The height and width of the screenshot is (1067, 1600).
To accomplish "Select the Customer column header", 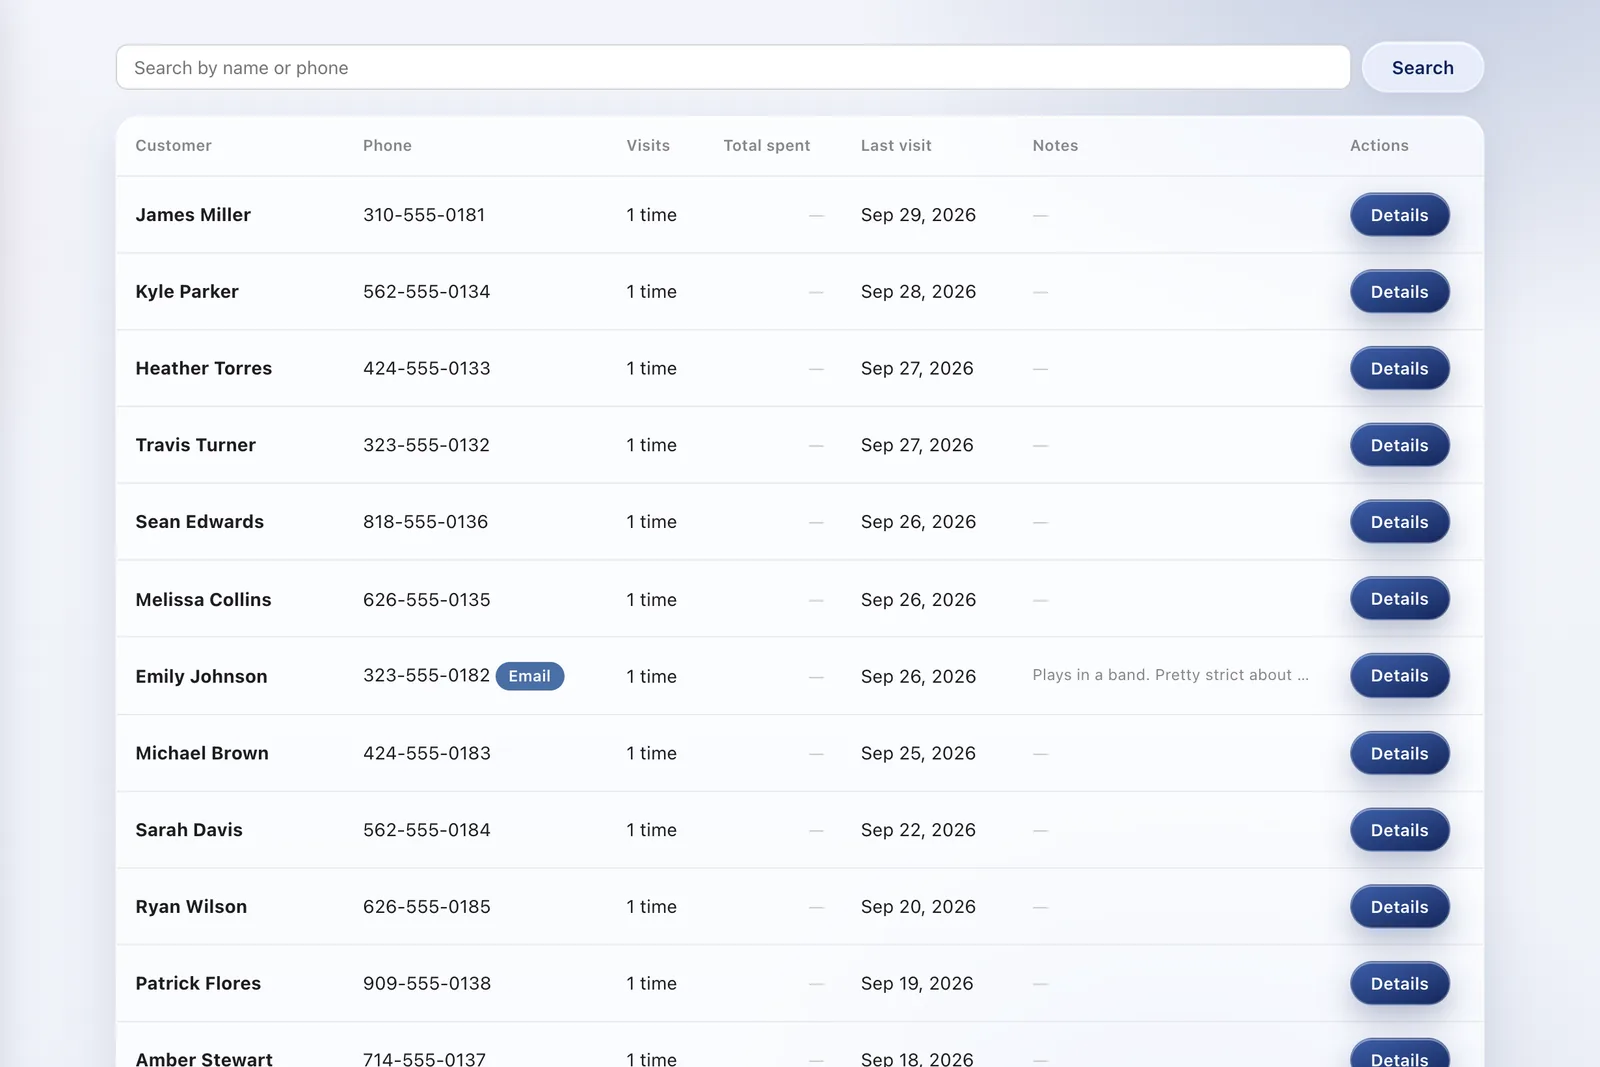I will pyautogui.click(x=174, y=145).
